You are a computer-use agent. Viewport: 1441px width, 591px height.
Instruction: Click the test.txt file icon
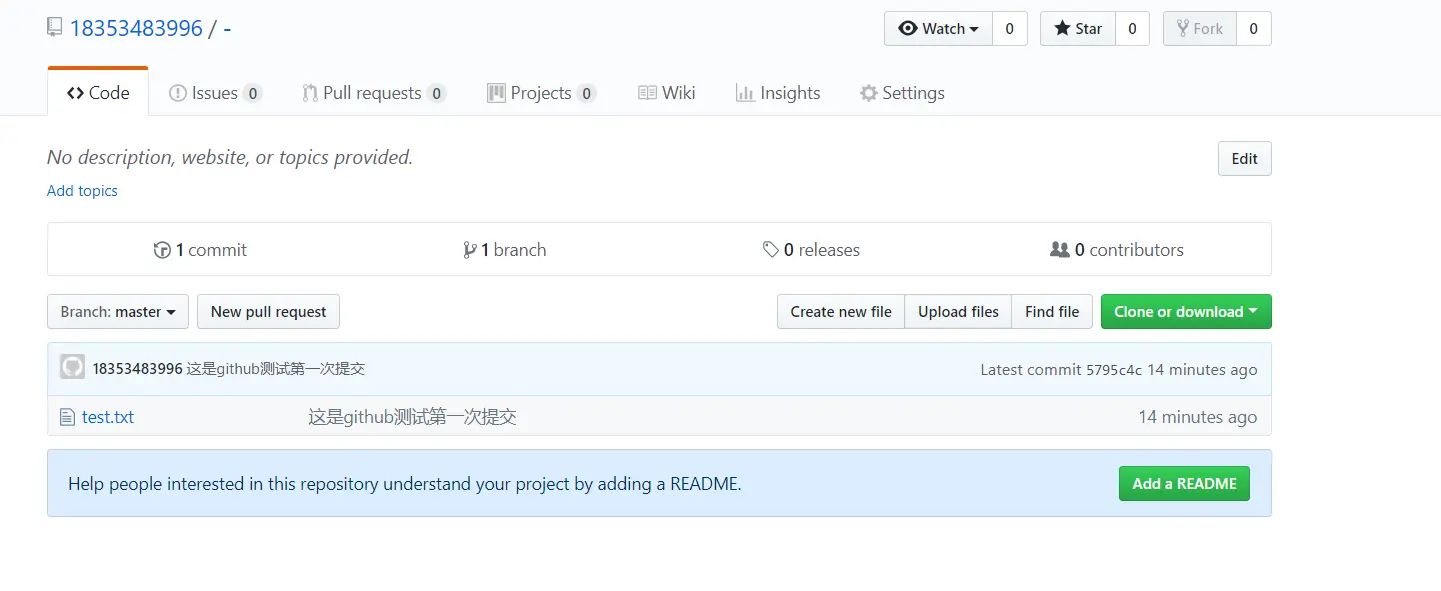pos(67,417)
